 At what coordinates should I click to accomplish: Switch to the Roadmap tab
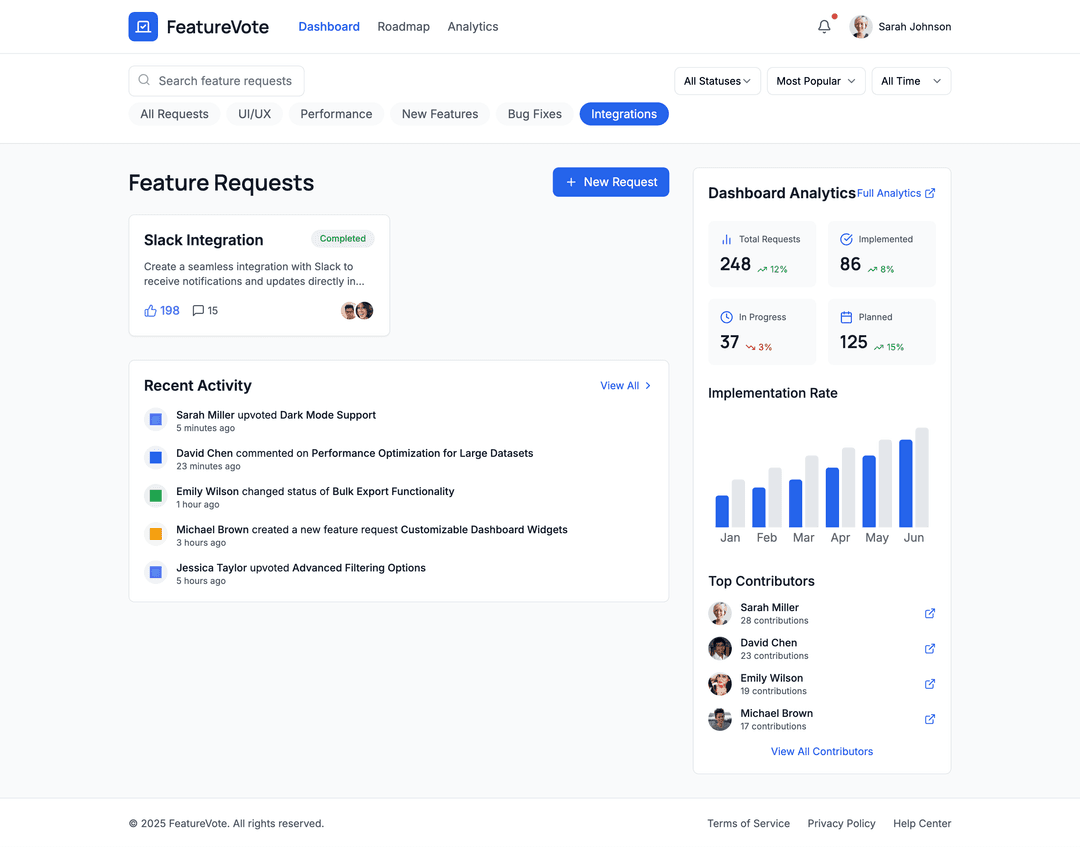[403, 27]
